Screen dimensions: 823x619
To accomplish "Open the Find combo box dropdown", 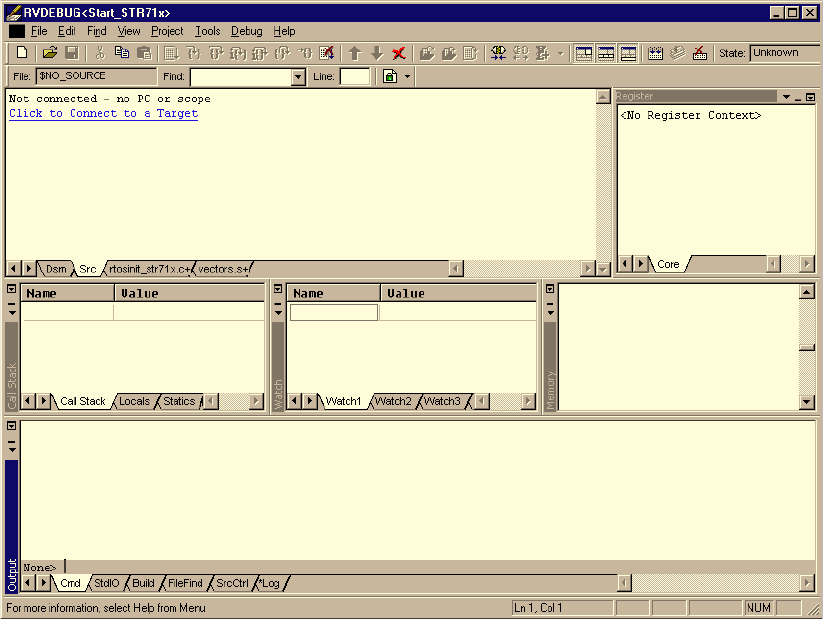I will tap(298, 77).
